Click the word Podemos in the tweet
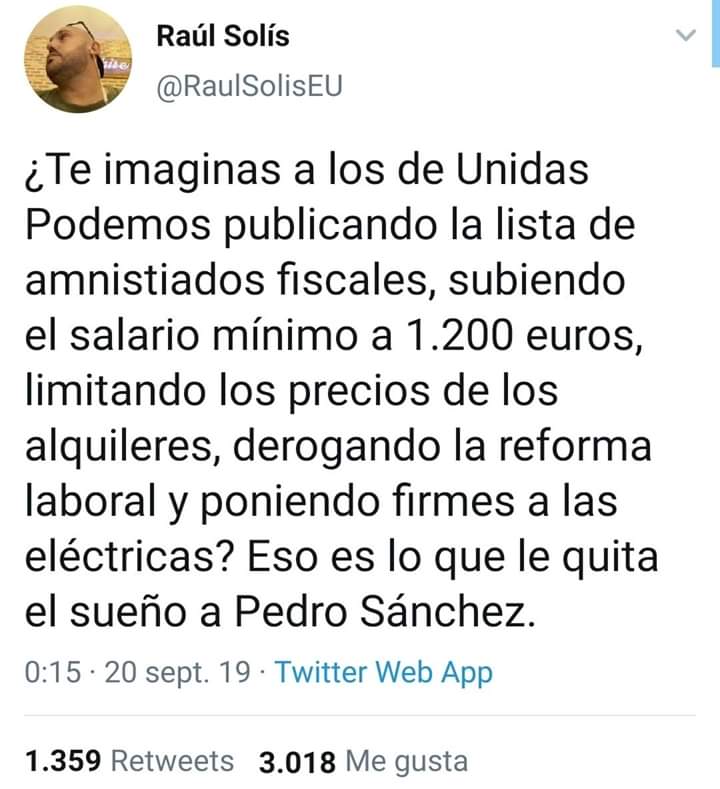The height and width of the screenshot is (789, 720). click(x=118, y=224)
